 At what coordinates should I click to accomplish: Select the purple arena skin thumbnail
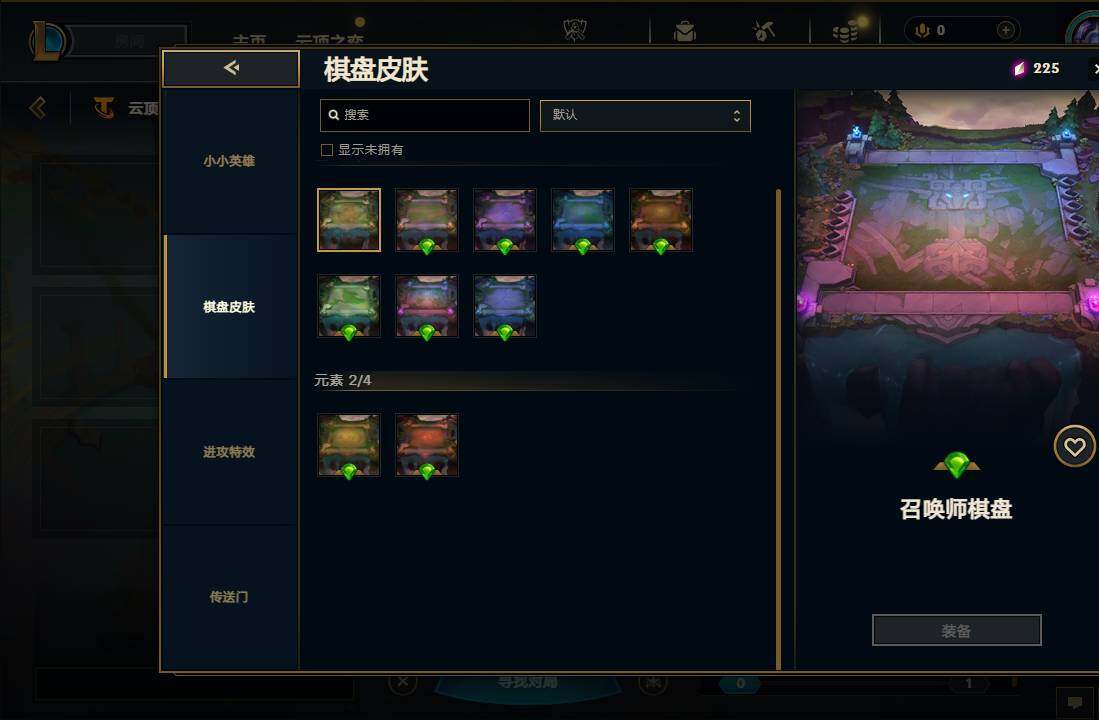[504, 220]
